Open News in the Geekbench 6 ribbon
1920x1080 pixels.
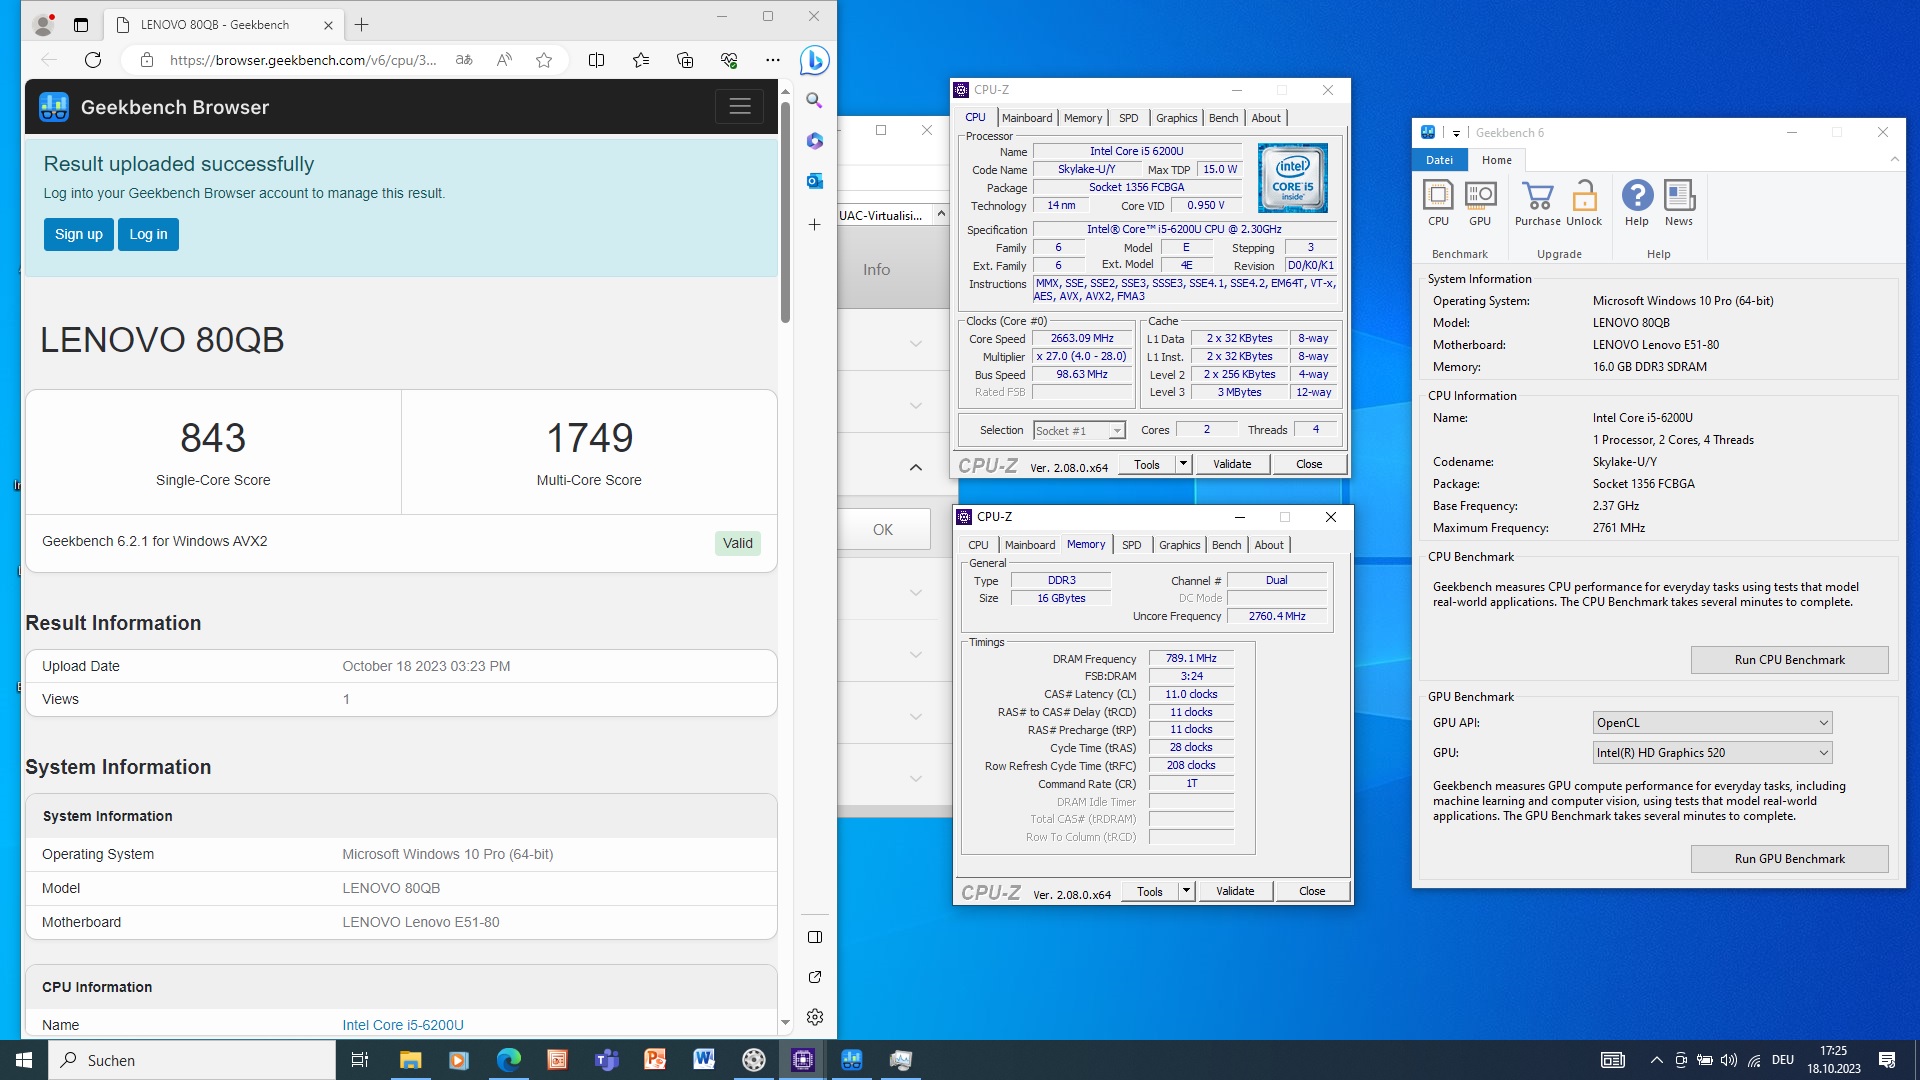point(1679,203)
